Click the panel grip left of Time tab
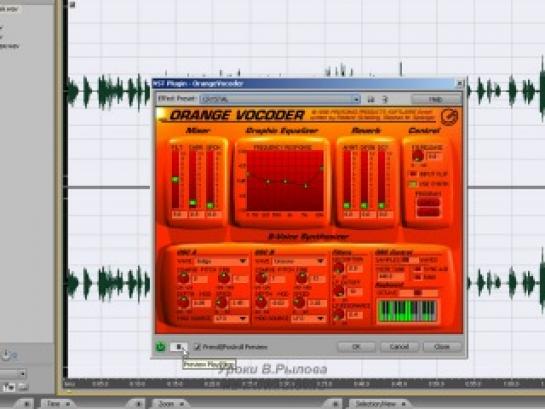This screenshot has height=409, width=545. click(27, 404)
